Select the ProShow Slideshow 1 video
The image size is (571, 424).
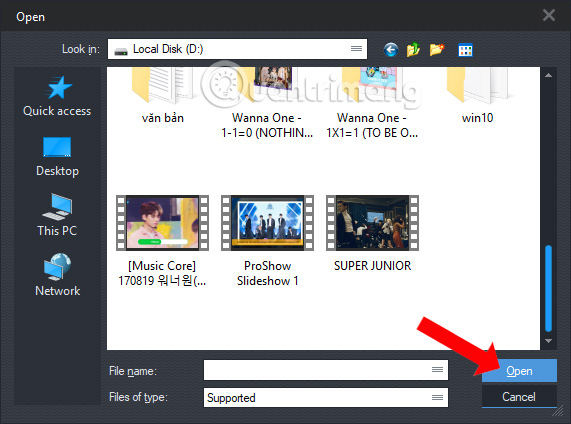coord(267,241)
